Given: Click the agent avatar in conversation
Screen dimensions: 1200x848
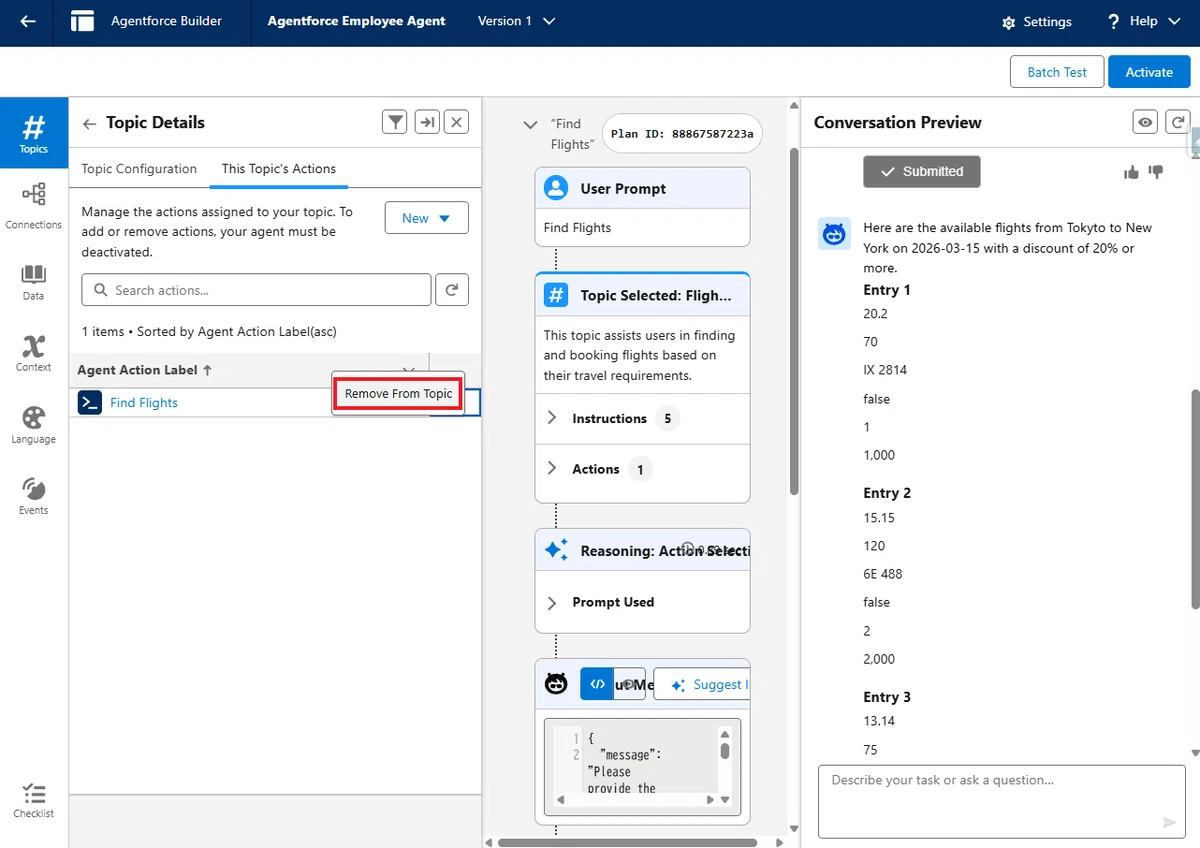Looking at the screenshot, I should [834, 234].
